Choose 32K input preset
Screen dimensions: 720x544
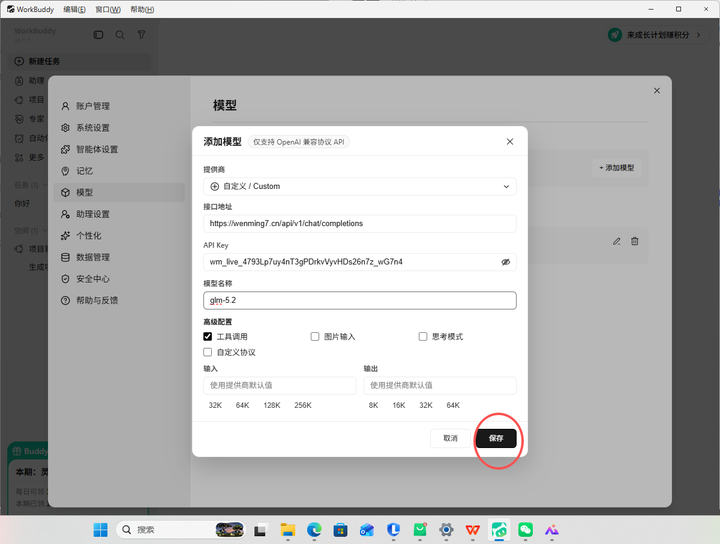click(215, 405)
